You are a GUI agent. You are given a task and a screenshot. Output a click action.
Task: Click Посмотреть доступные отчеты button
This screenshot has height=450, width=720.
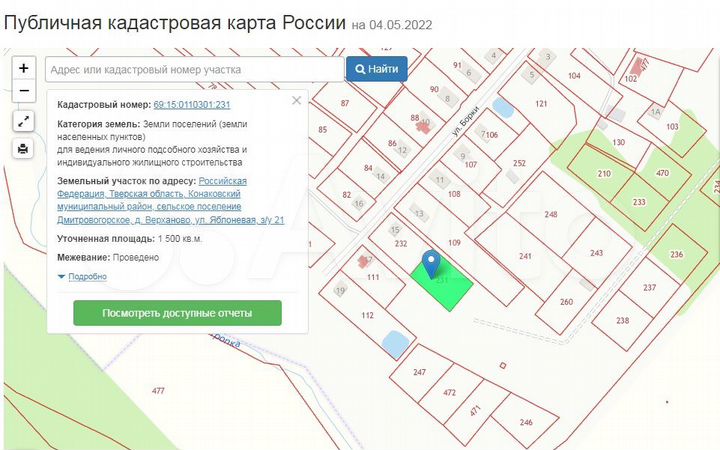coord(177,313)
